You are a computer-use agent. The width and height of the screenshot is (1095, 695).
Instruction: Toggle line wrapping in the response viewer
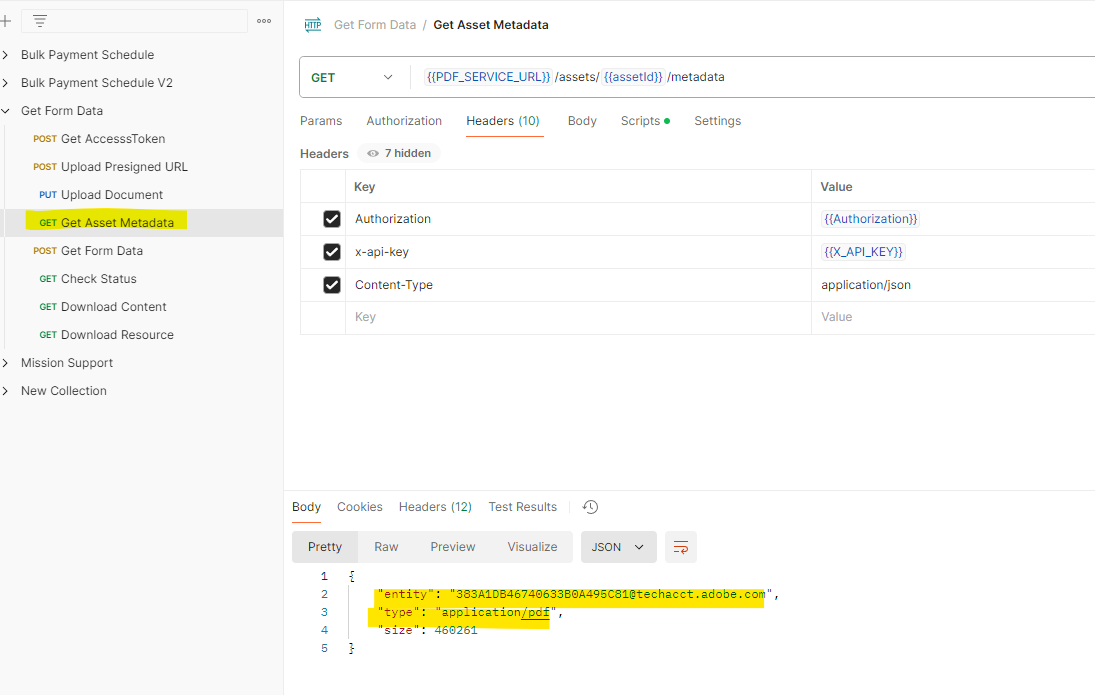point(681,547)
